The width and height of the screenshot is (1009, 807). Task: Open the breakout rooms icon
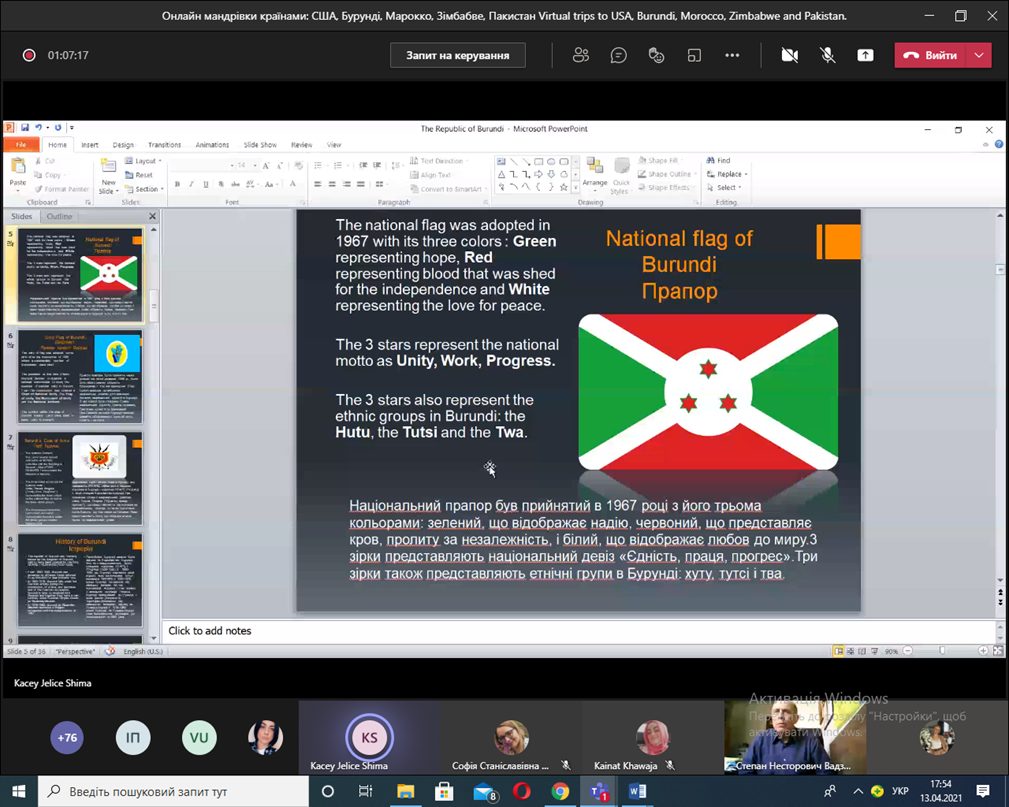click(695, 55)
